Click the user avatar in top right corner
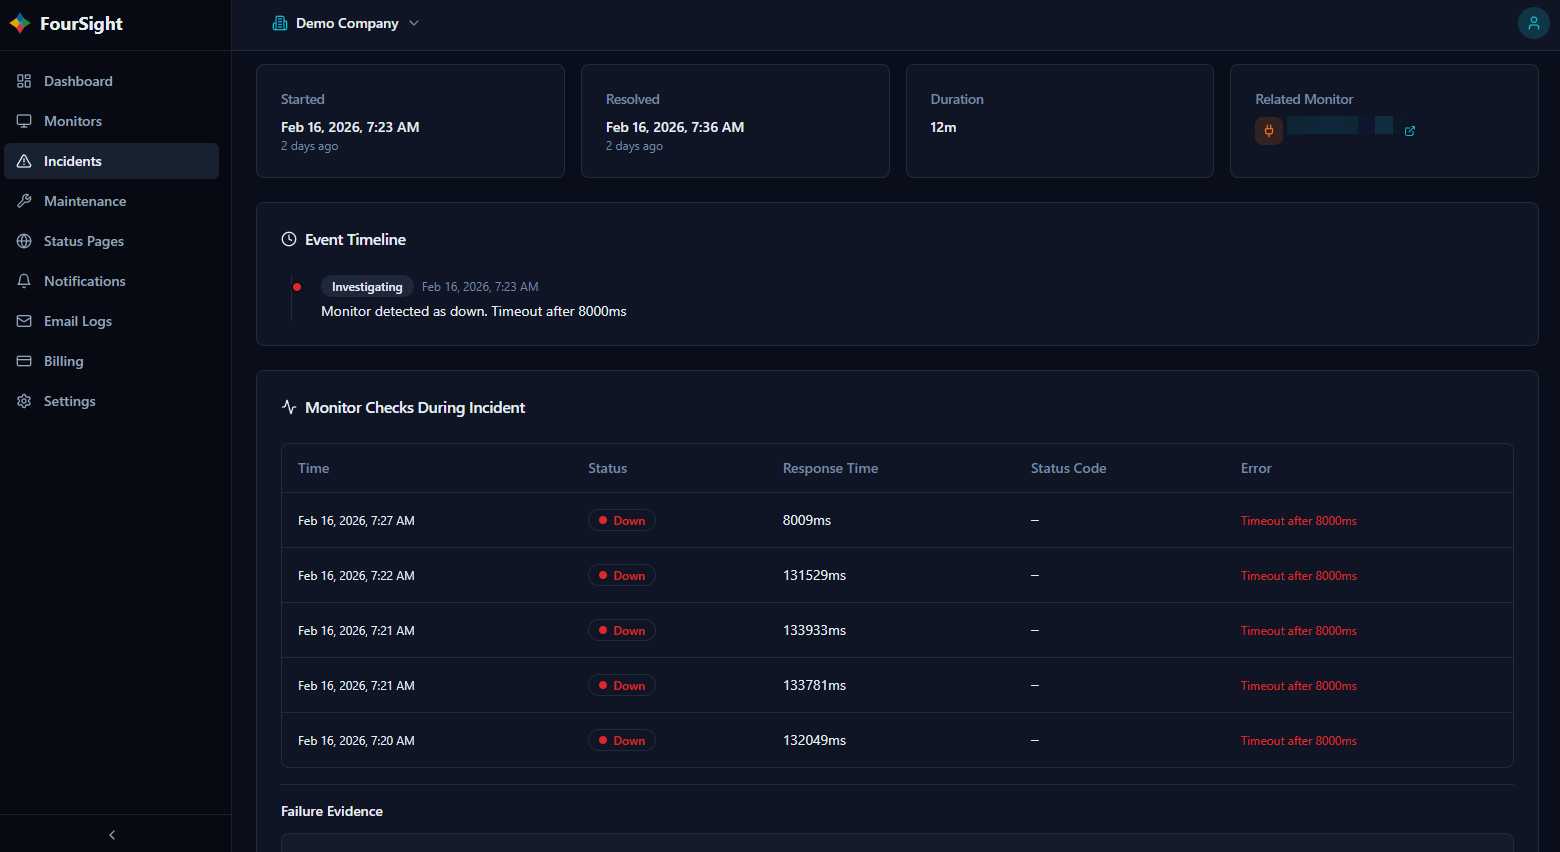 click(x=1533, y=22)
